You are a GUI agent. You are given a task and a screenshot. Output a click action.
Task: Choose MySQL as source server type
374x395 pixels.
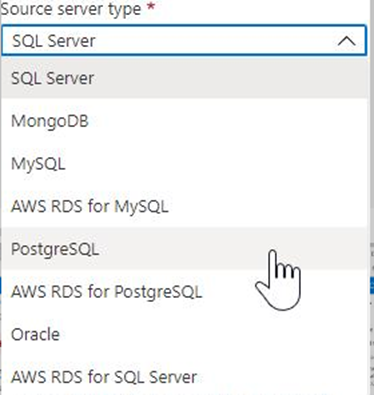click(184, 163)
